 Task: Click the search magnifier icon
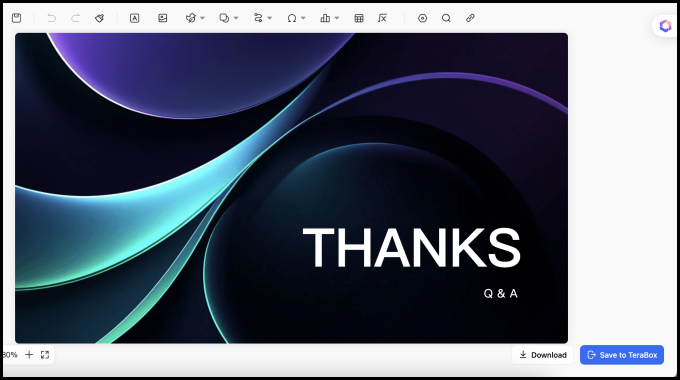coord(446,18)
